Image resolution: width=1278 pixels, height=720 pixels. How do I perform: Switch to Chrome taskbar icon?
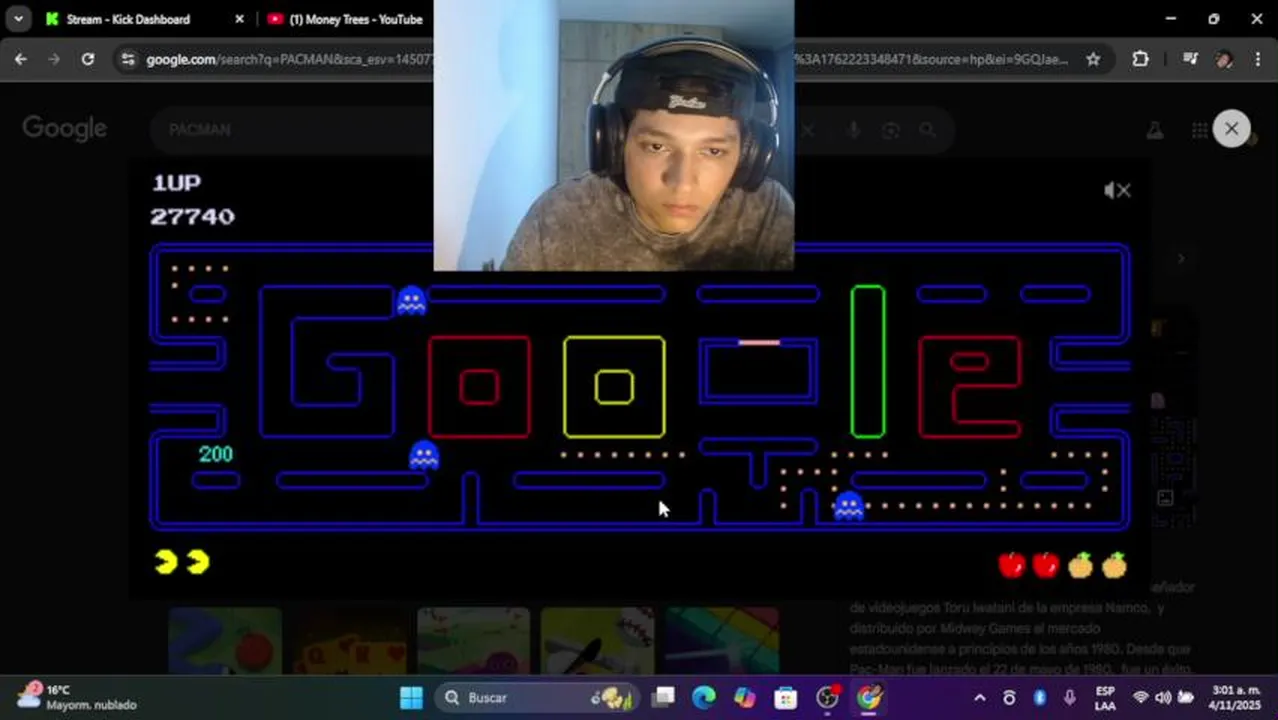(869, 697)
